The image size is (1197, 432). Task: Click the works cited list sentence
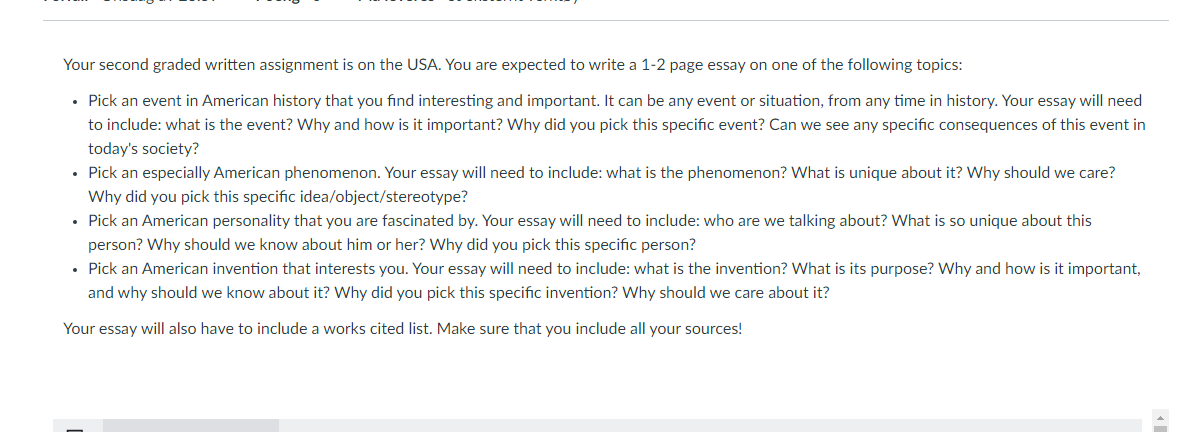click(x=402, y=329)
